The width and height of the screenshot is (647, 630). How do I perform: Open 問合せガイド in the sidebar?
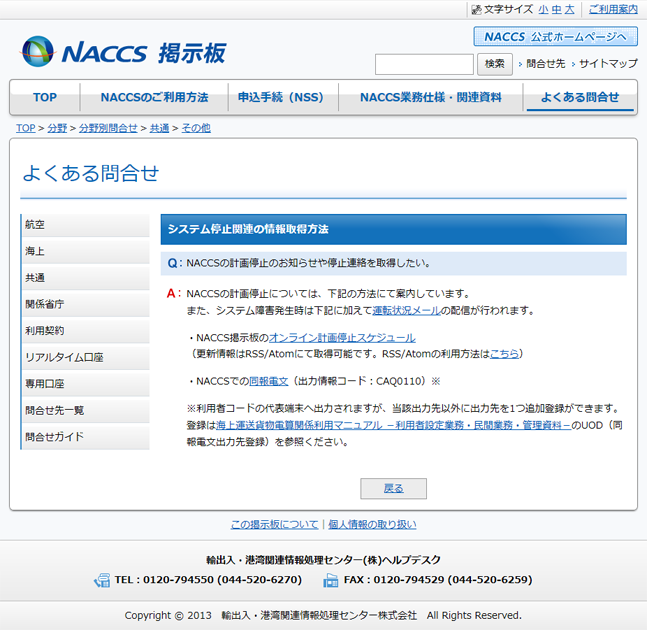tap(85, 437)
